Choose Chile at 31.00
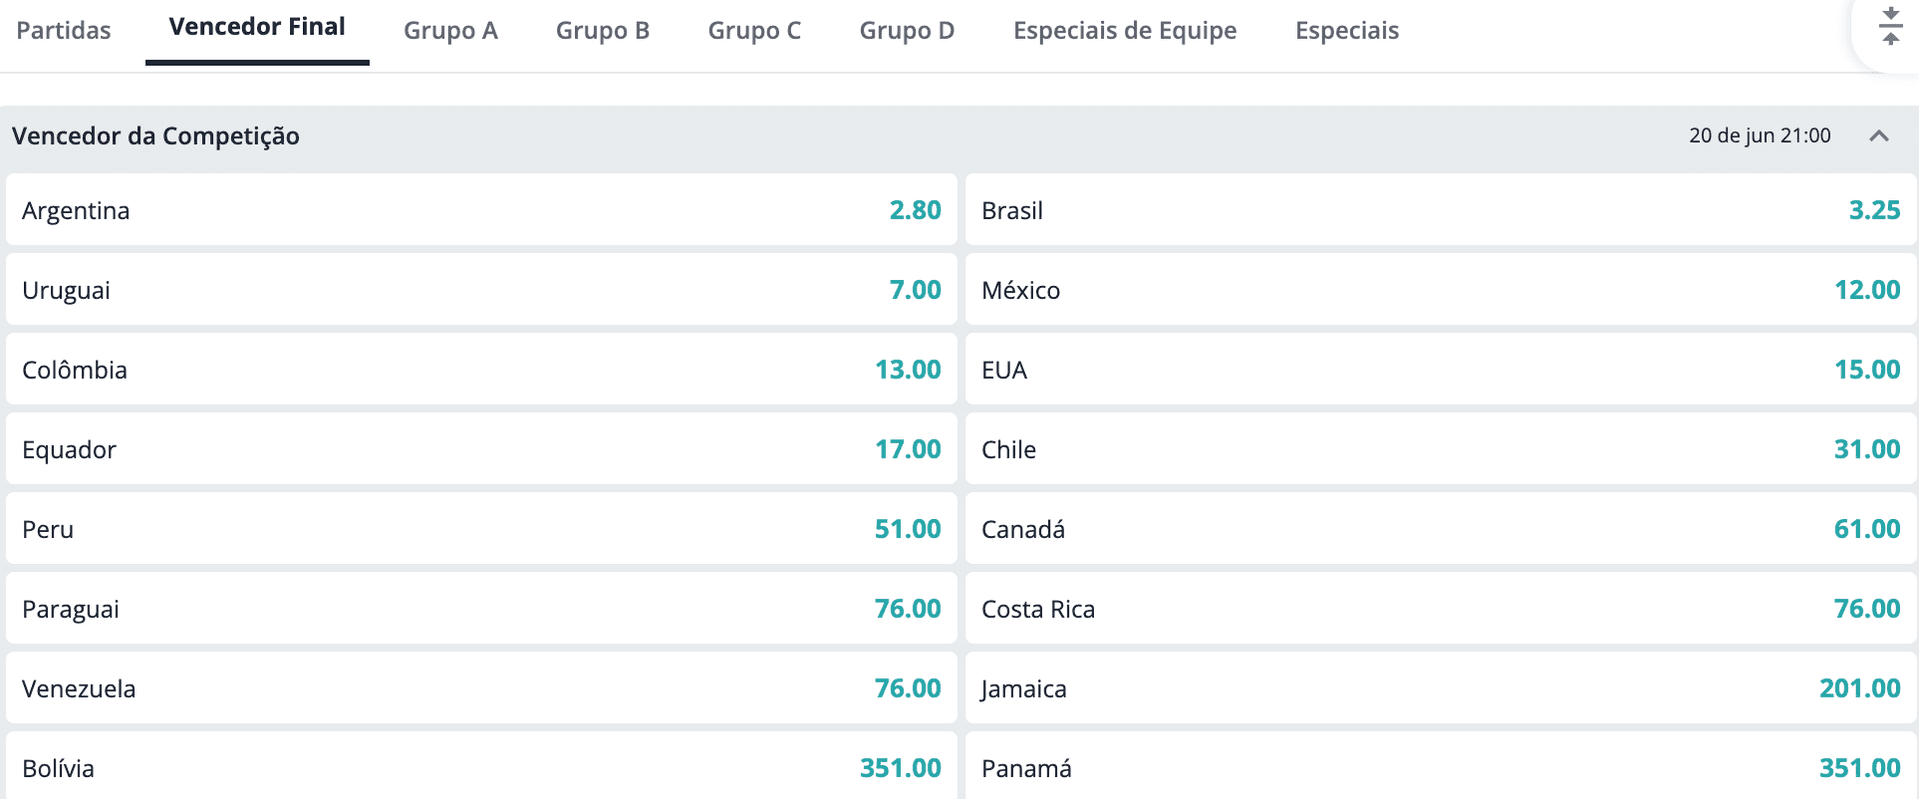The width and height of the screenshot is (1919, 799). pos(1441,449)
